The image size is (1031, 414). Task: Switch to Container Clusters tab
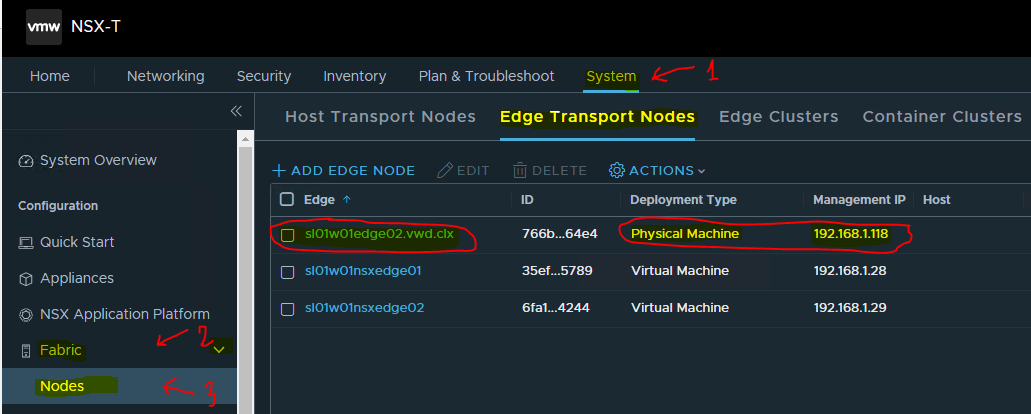coord(942,117)
